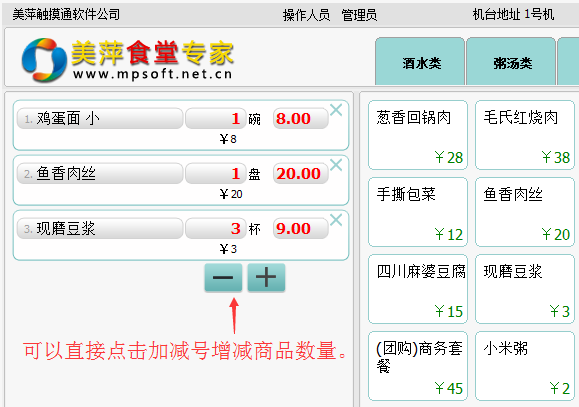Choose the 手撕包菜 ¥12 menu item
Image resolution: width=579 pixels, height=407 pixels.
click(418, 212)
